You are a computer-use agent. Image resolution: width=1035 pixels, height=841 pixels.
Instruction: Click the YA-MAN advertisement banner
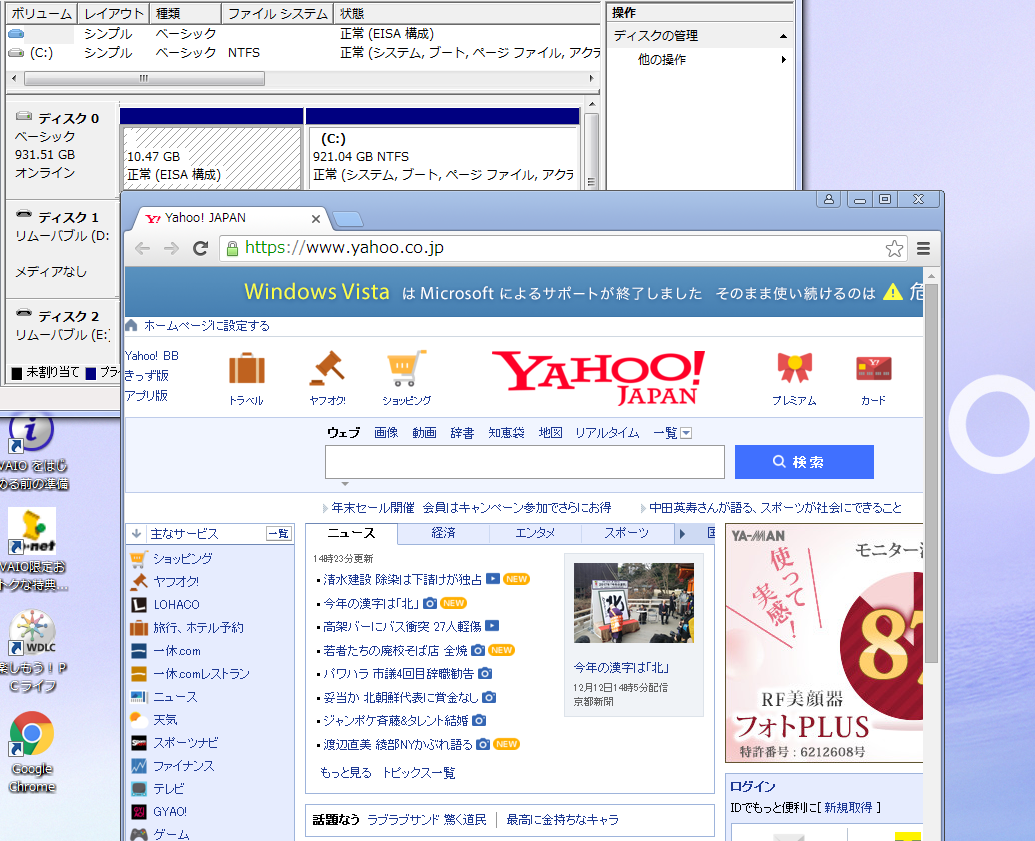tap(824, 643)
